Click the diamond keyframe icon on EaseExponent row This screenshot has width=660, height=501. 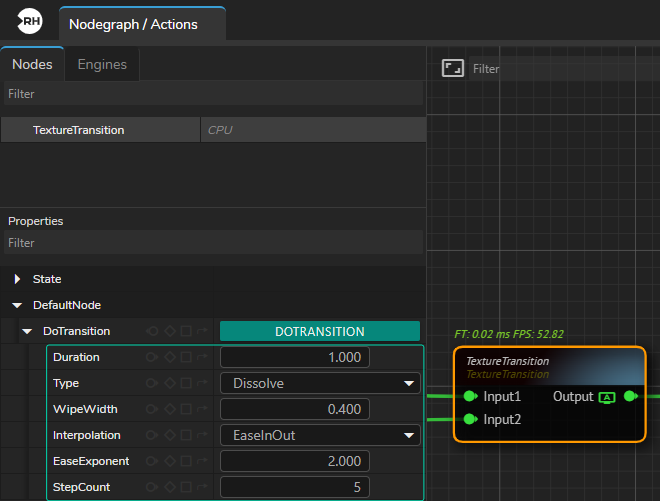170,461
